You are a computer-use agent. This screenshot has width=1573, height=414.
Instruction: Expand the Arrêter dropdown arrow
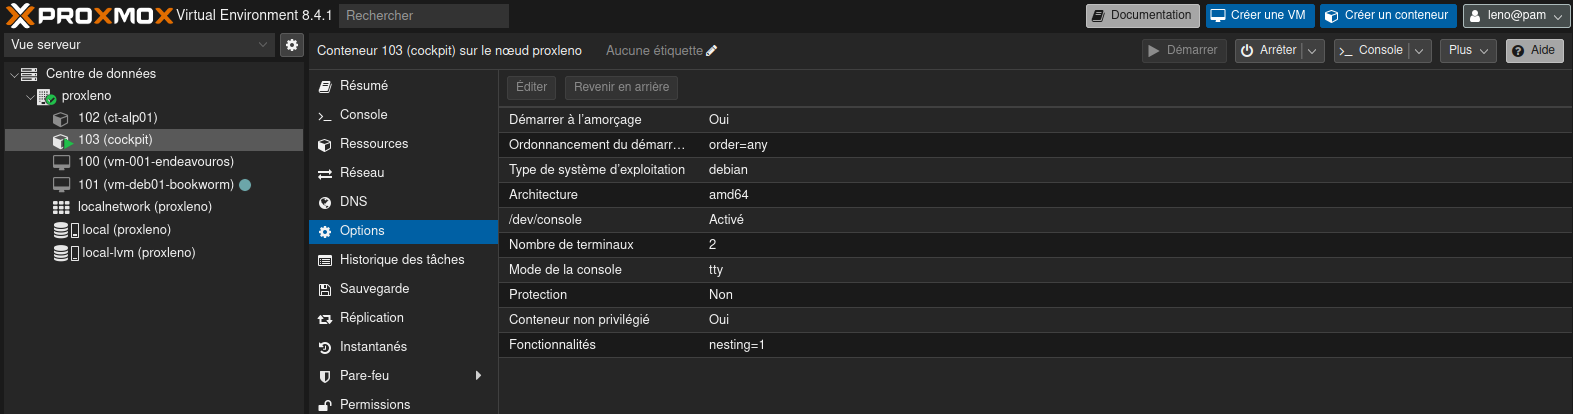[x=1313, y=51]
